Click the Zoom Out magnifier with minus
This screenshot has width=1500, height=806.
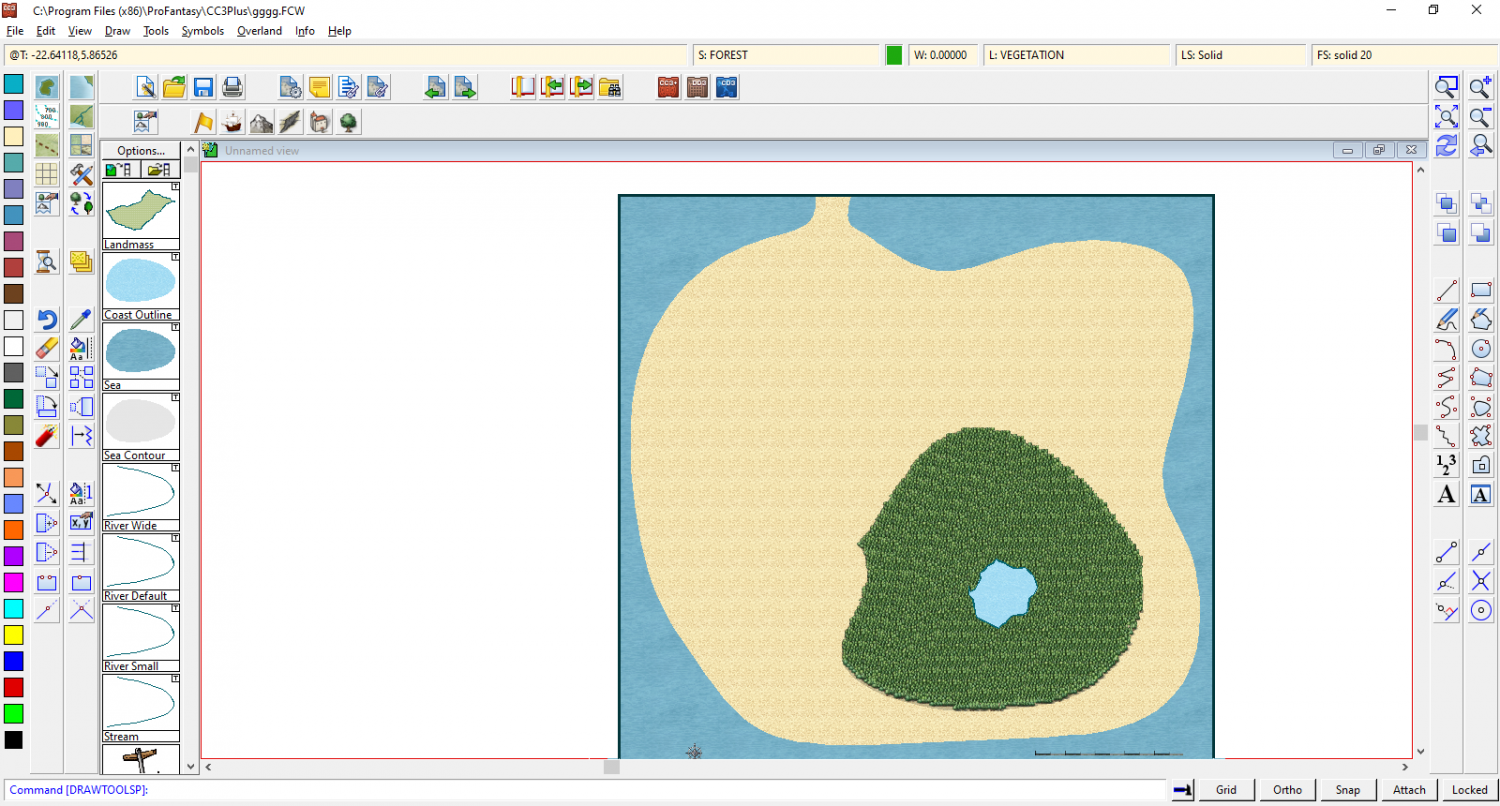coord(1481,116)
